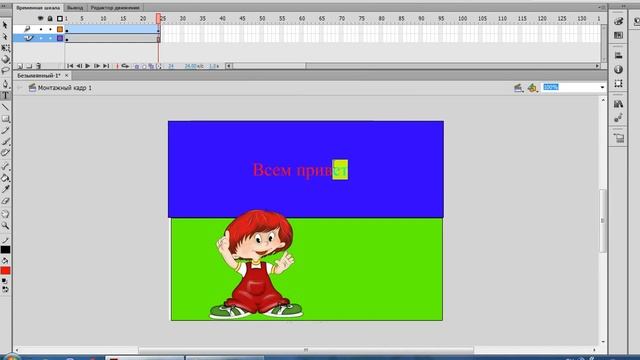This screenshot has height=360, width=640.
Task: Toggle onion skin outlines
Action: pos(144,66)
